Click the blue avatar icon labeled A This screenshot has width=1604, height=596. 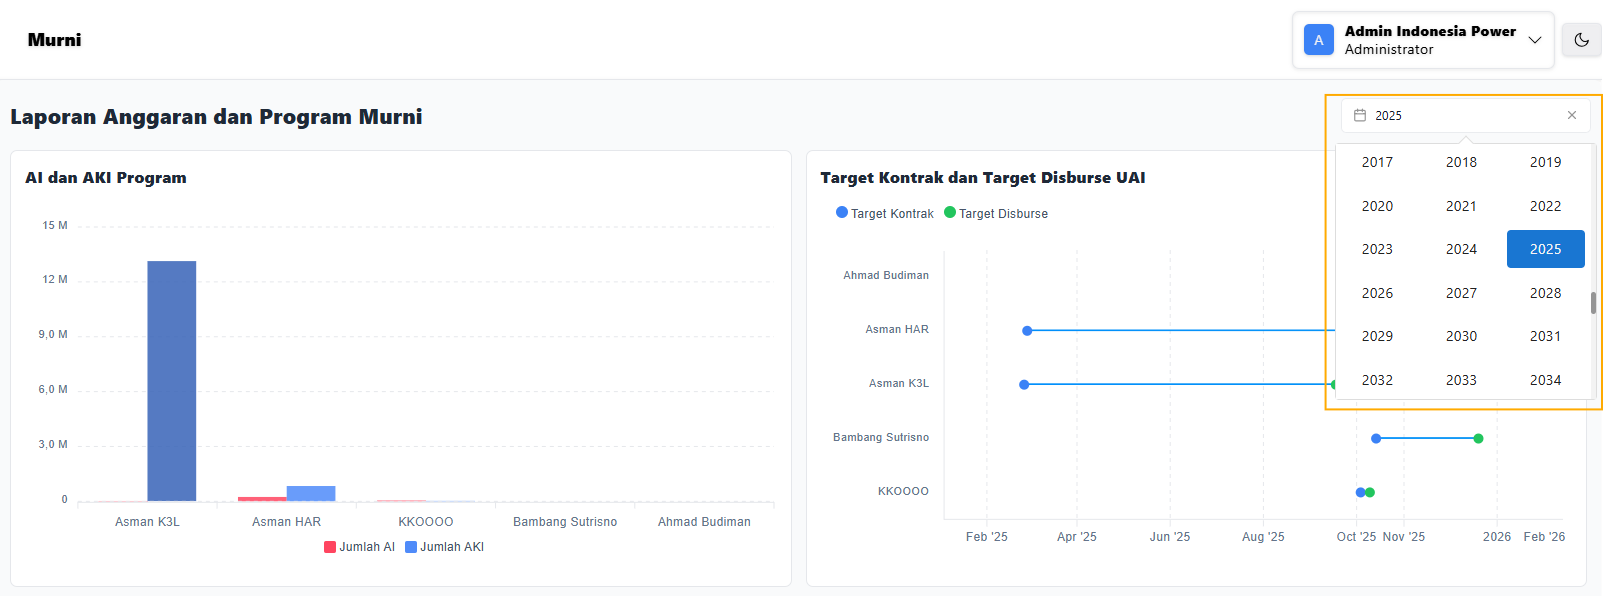point(1318,40)
